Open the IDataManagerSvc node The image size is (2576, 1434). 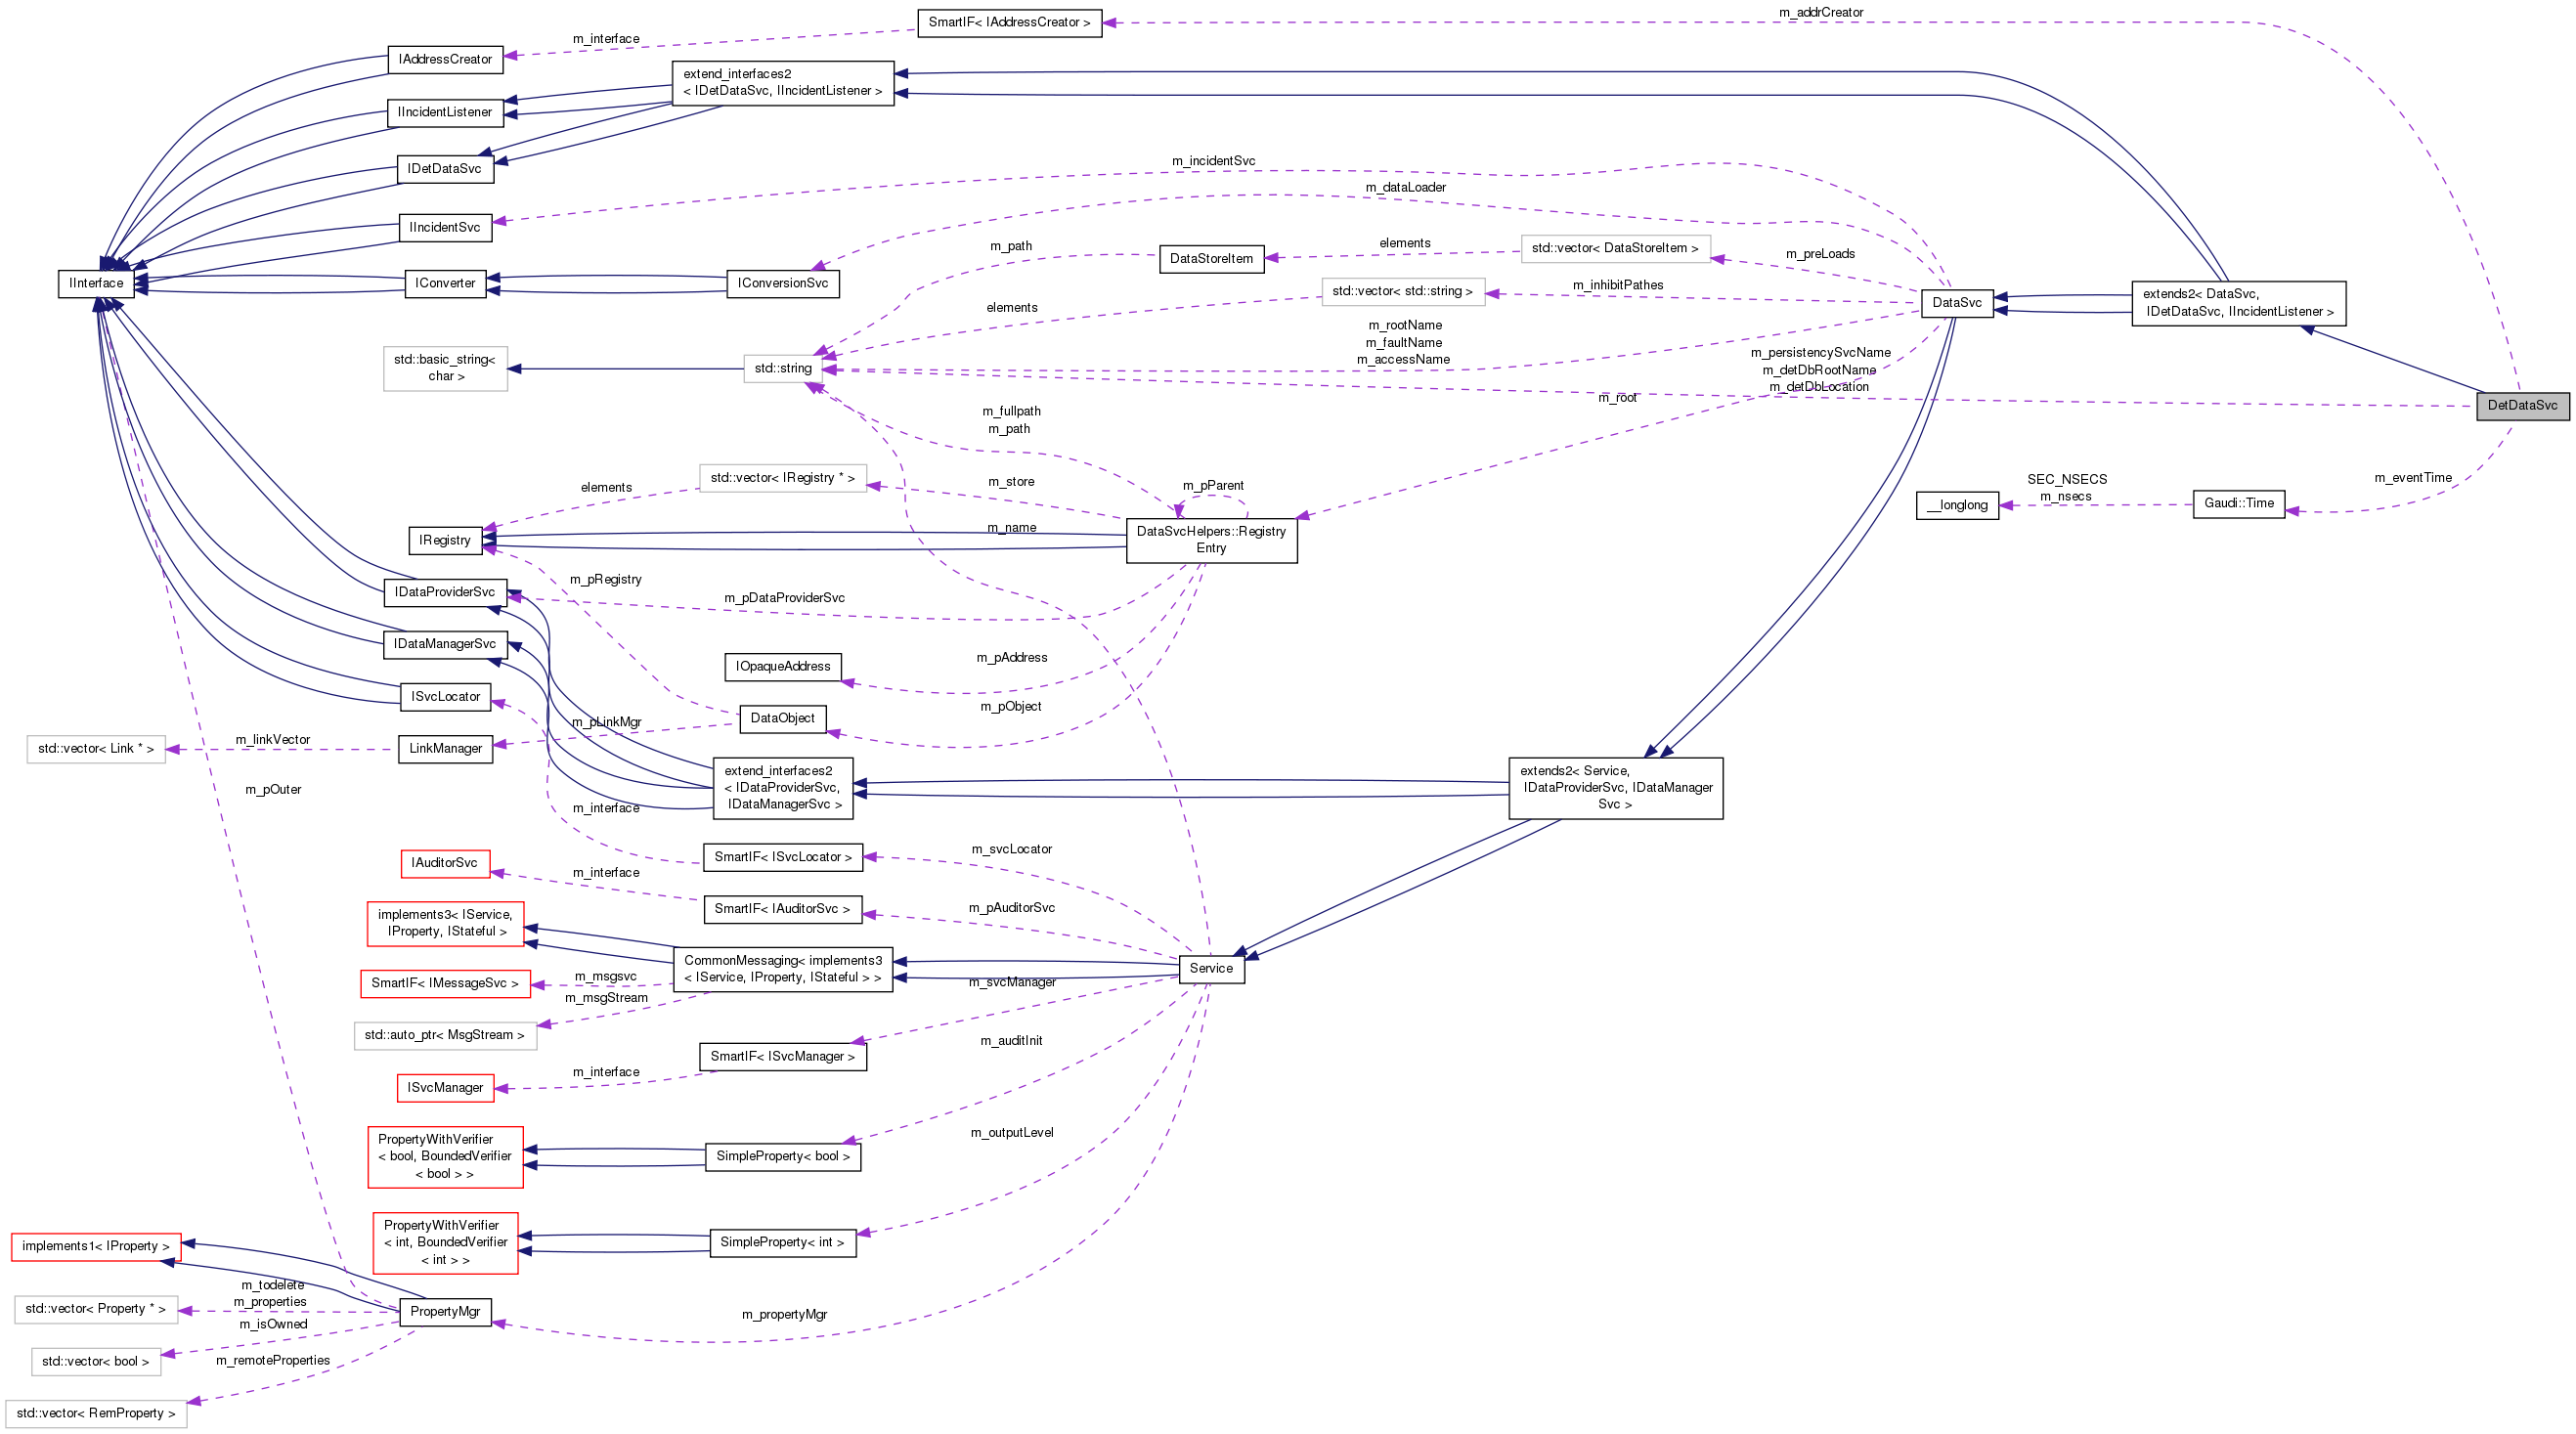(446, 644)
